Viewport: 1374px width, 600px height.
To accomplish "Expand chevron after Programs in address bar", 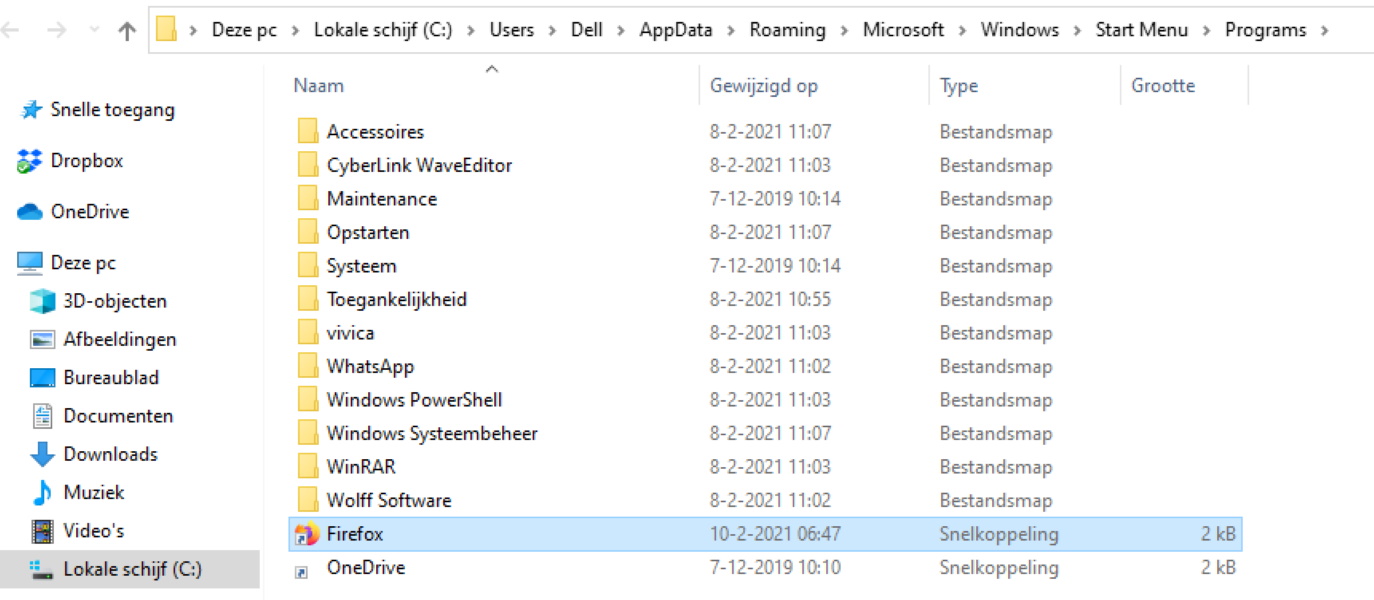I will pos(1325,31).
